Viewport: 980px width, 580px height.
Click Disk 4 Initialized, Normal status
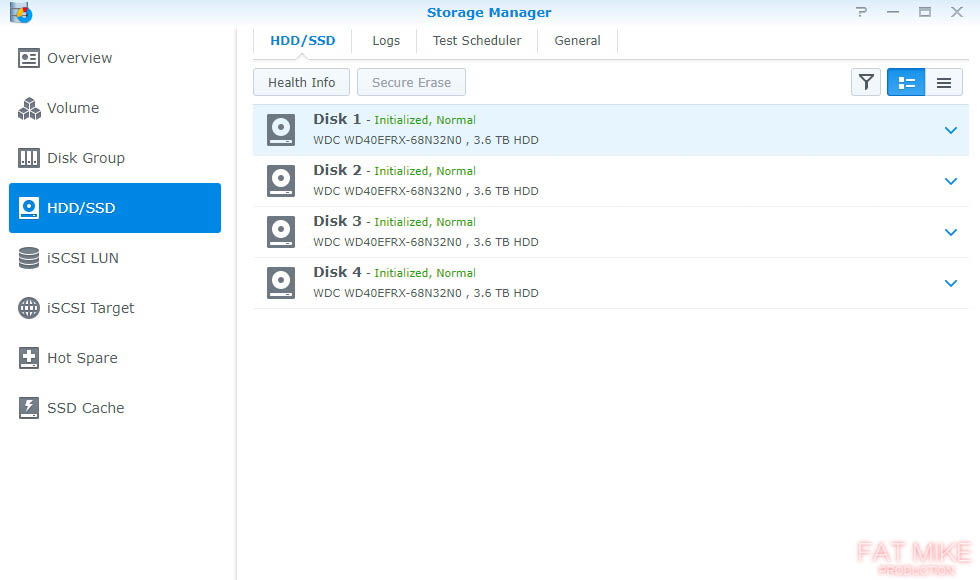point(425,273)
